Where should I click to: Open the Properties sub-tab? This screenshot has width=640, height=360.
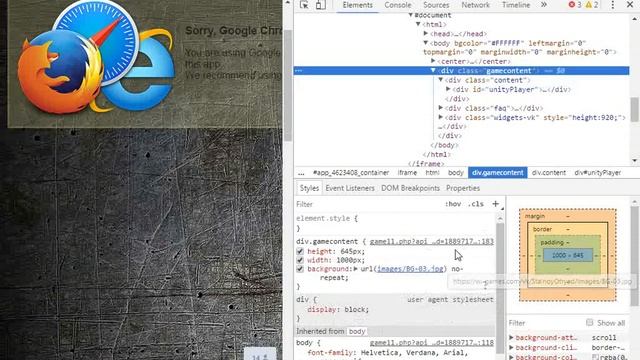(x=463, y=188)
